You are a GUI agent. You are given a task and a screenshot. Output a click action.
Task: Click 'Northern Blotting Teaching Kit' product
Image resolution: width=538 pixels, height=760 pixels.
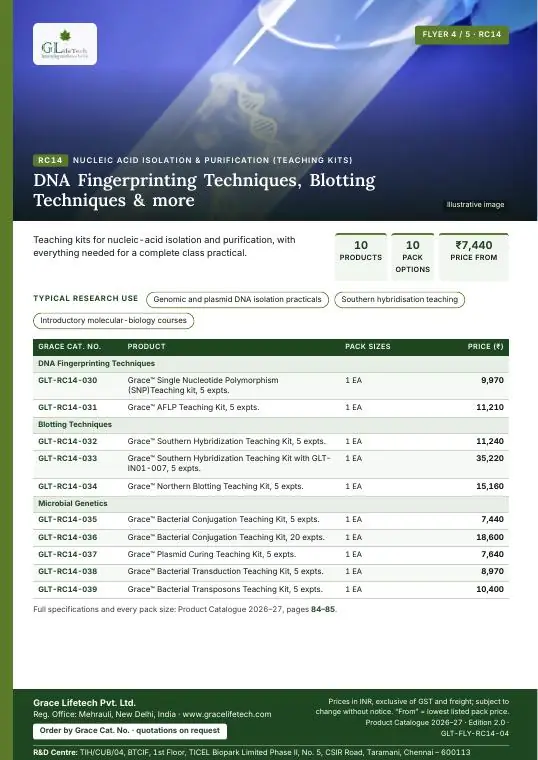click(x=215, y=487)
